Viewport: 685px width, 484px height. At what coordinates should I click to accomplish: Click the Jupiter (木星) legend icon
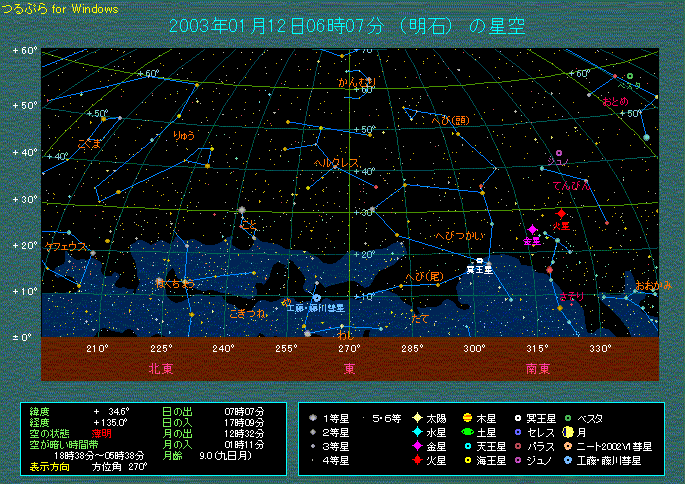point(467,417)
